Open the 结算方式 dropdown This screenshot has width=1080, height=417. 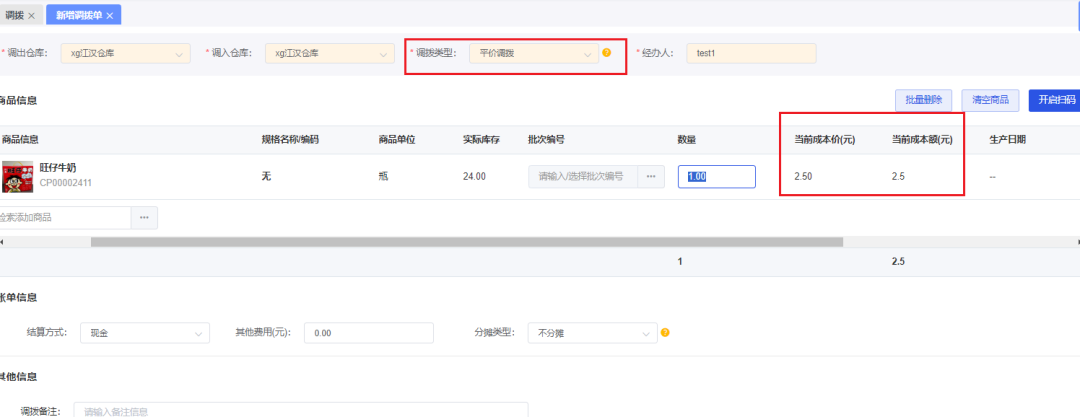click(x=145, y=333)
